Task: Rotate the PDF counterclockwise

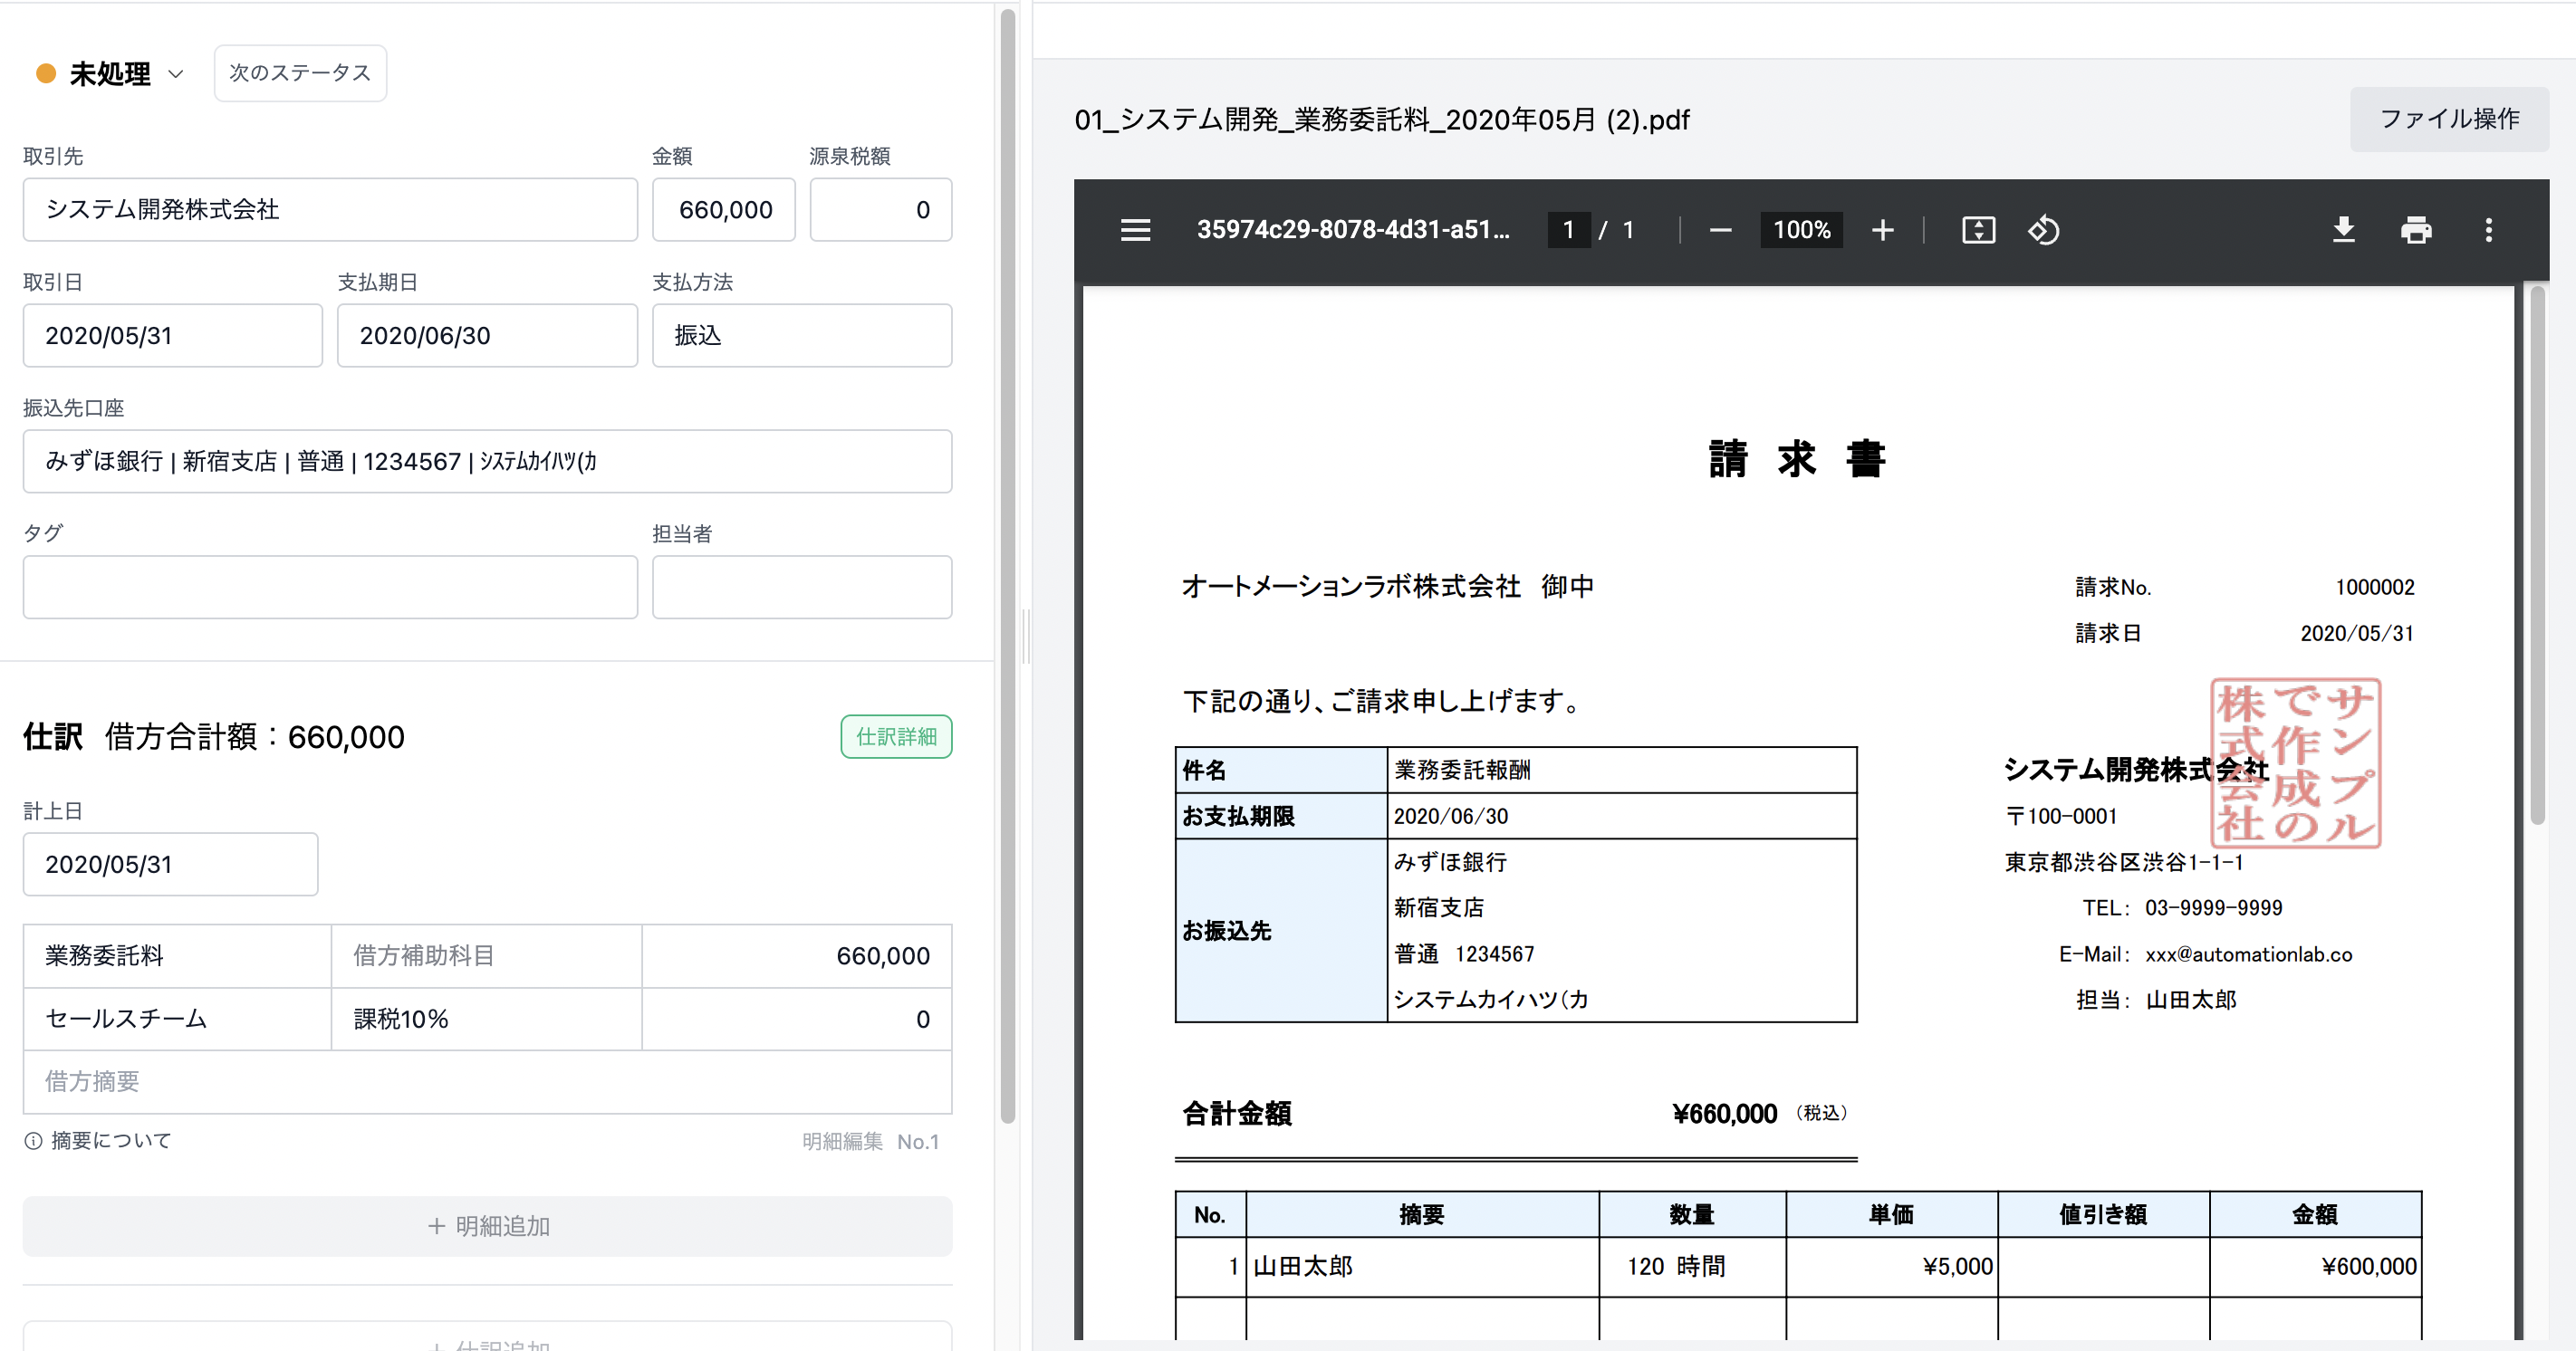Action: [x=2043, y=230]
